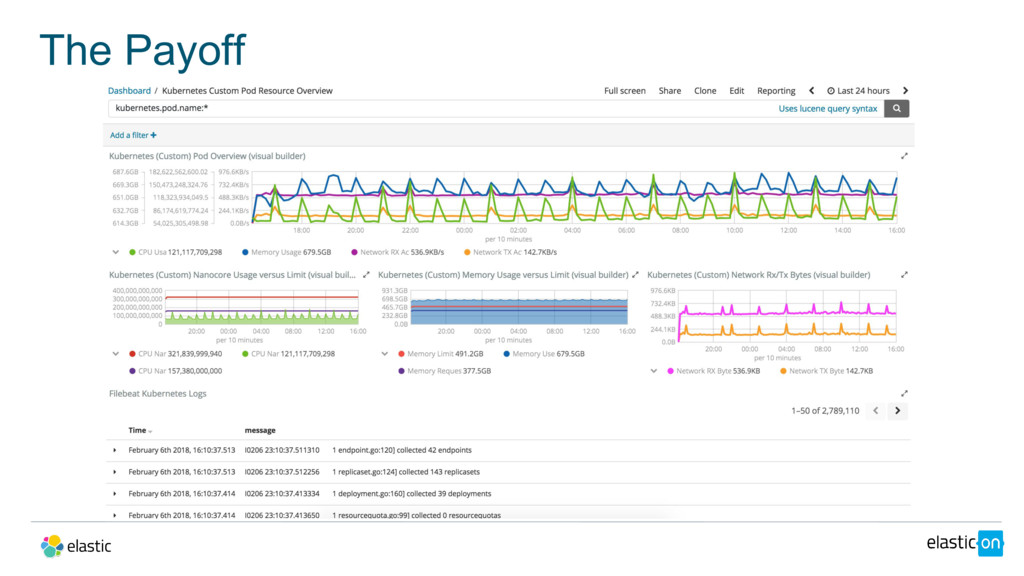Click the Dashboard breadcrumb link
This screenshot has width=1024, height=576.
point(129,91)
